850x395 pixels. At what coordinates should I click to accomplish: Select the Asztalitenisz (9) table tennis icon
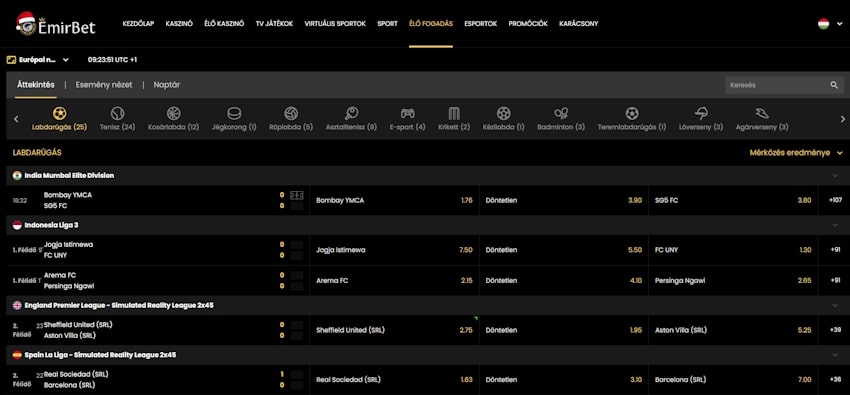tap(351, 113)
